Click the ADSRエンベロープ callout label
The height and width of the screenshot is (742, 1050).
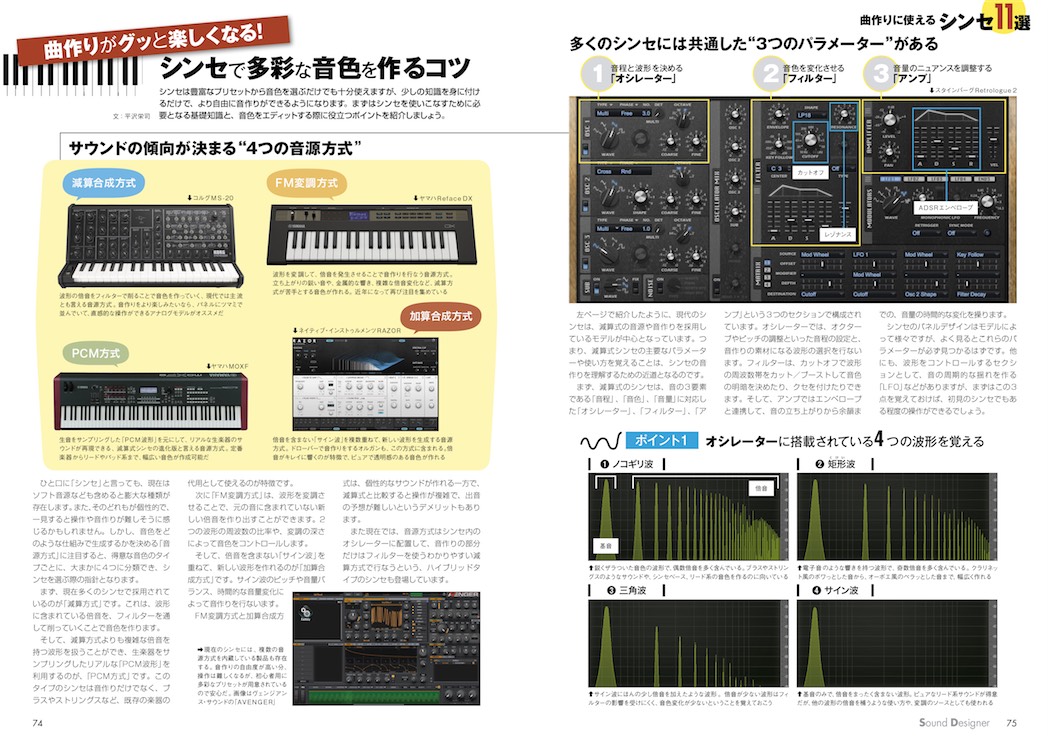[946, 208]
